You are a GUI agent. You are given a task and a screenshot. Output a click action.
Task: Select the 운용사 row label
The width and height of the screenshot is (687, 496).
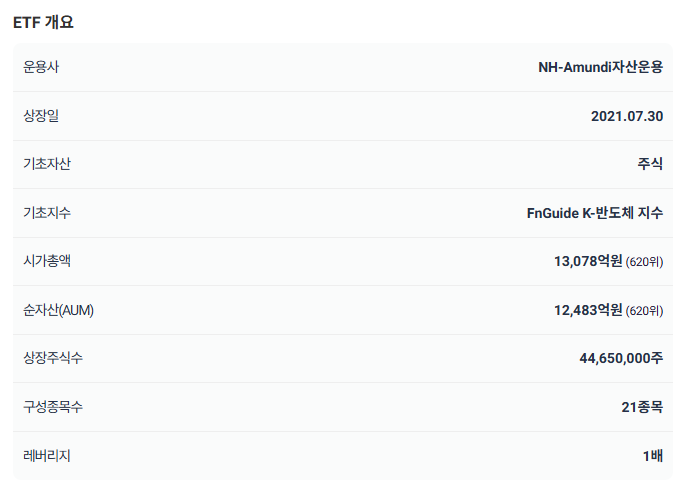41,67
